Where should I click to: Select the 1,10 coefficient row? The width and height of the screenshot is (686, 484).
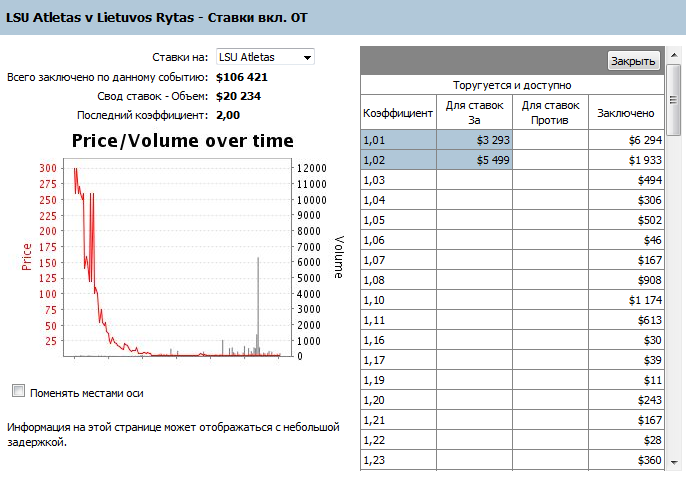512,300
